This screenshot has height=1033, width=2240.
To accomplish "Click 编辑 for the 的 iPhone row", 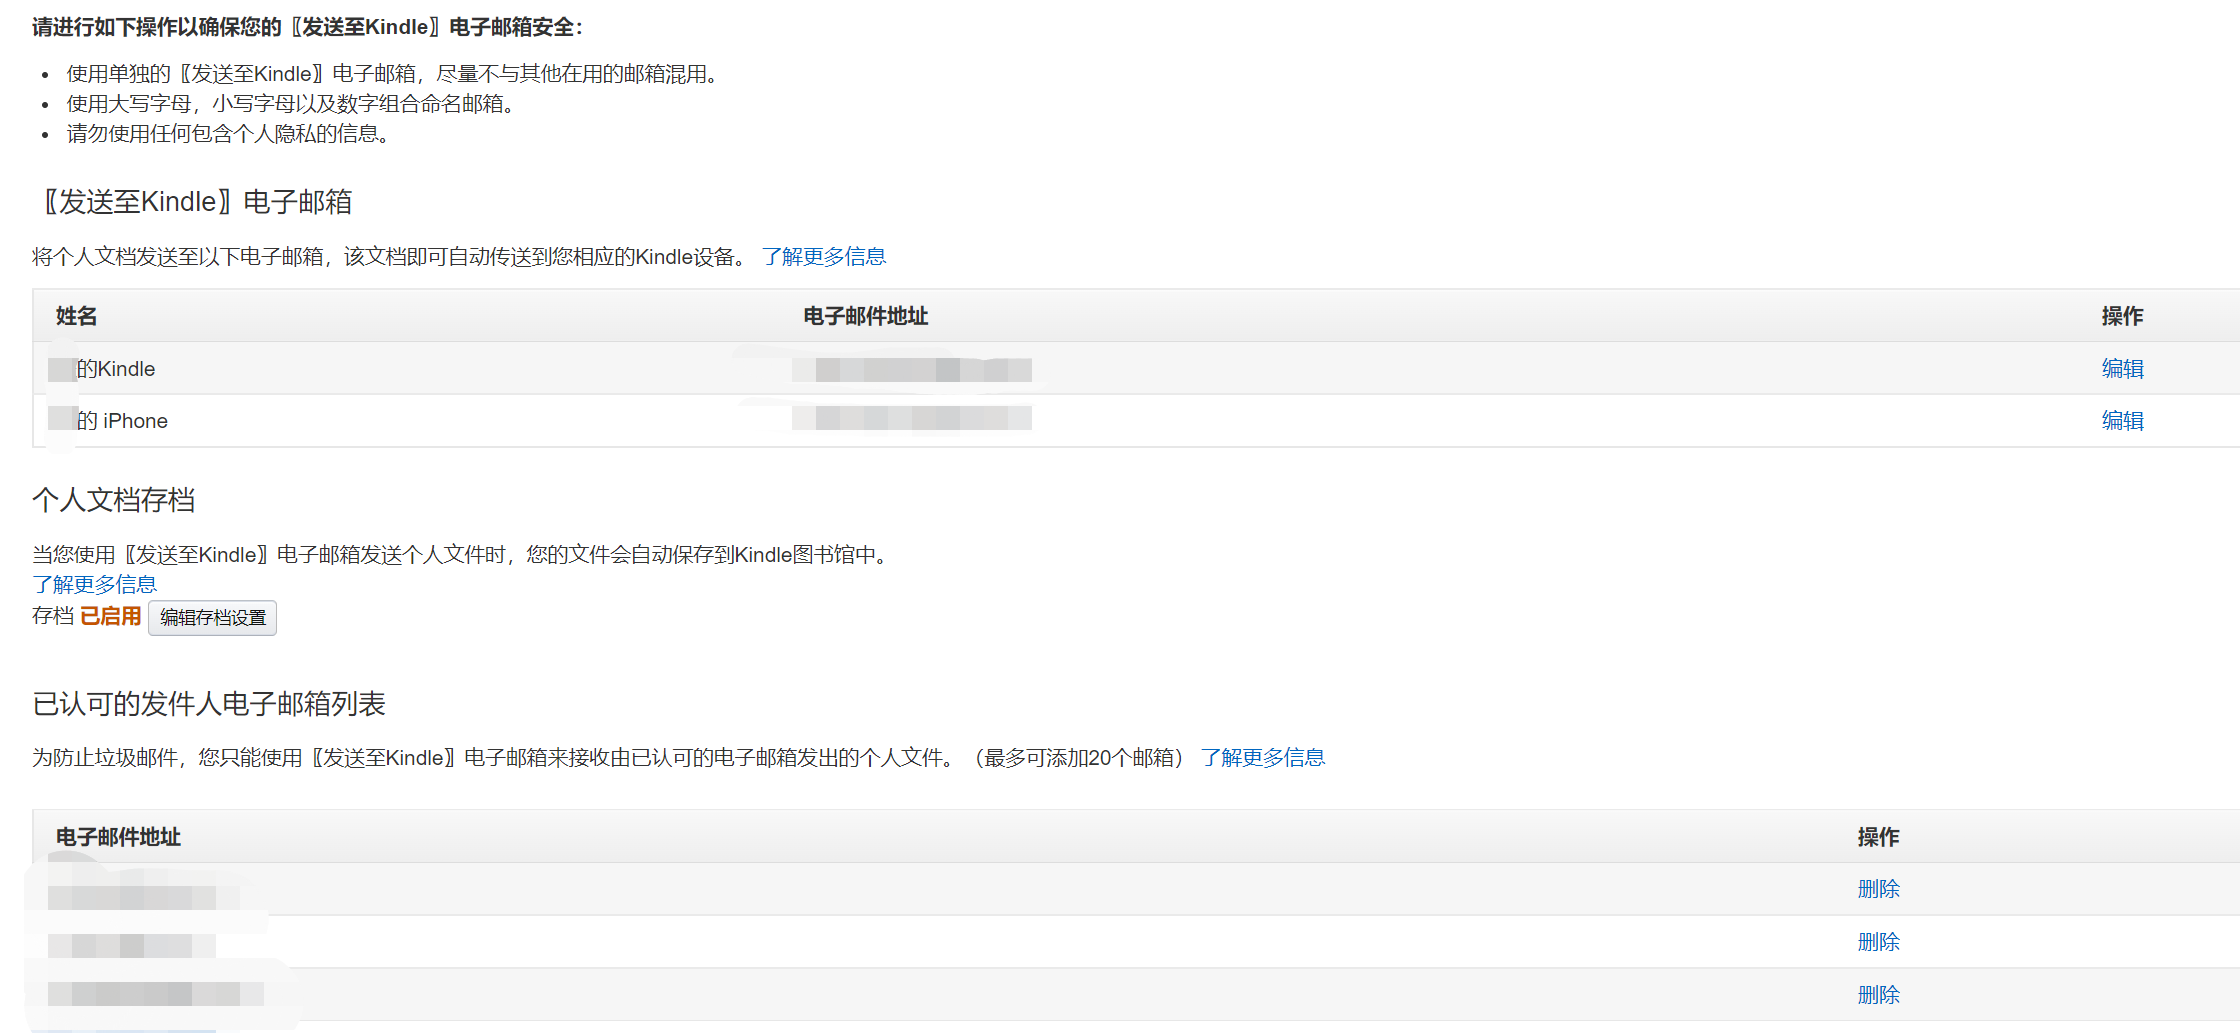I will [x=2122, y=421].
